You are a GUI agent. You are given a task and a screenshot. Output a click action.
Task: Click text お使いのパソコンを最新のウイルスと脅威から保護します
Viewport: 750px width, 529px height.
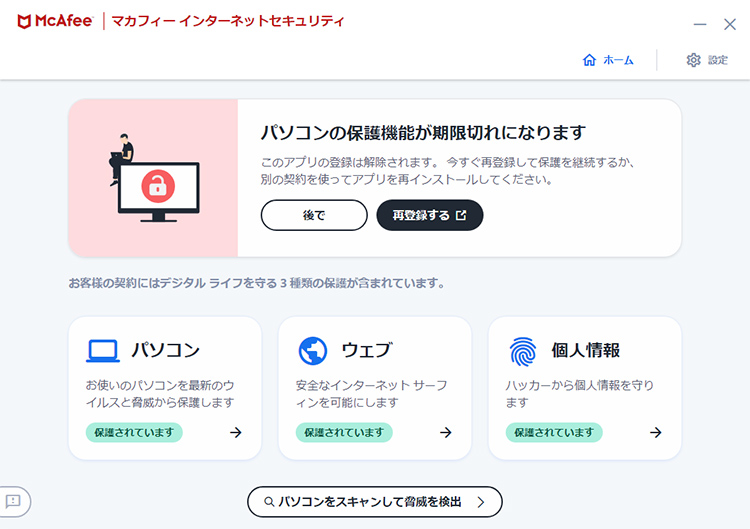click(x=160, y=394)
